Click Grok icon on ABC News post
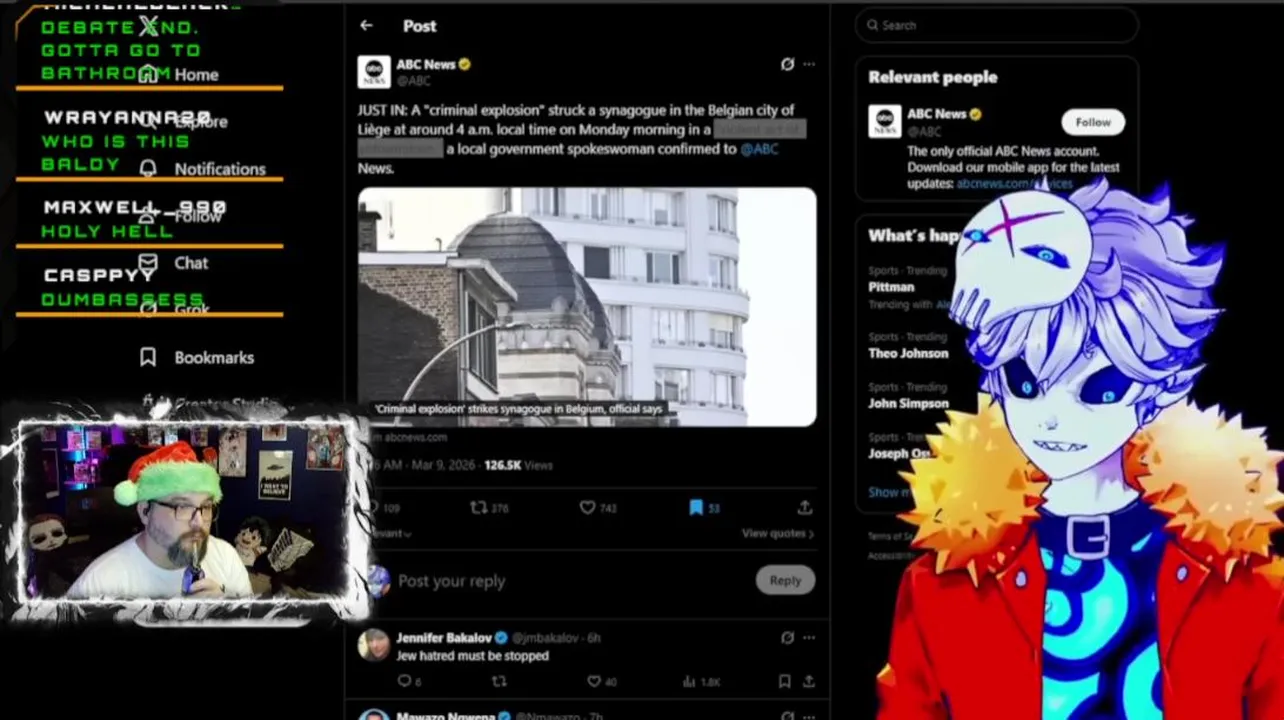1284x720 pixels. [787, 64]
